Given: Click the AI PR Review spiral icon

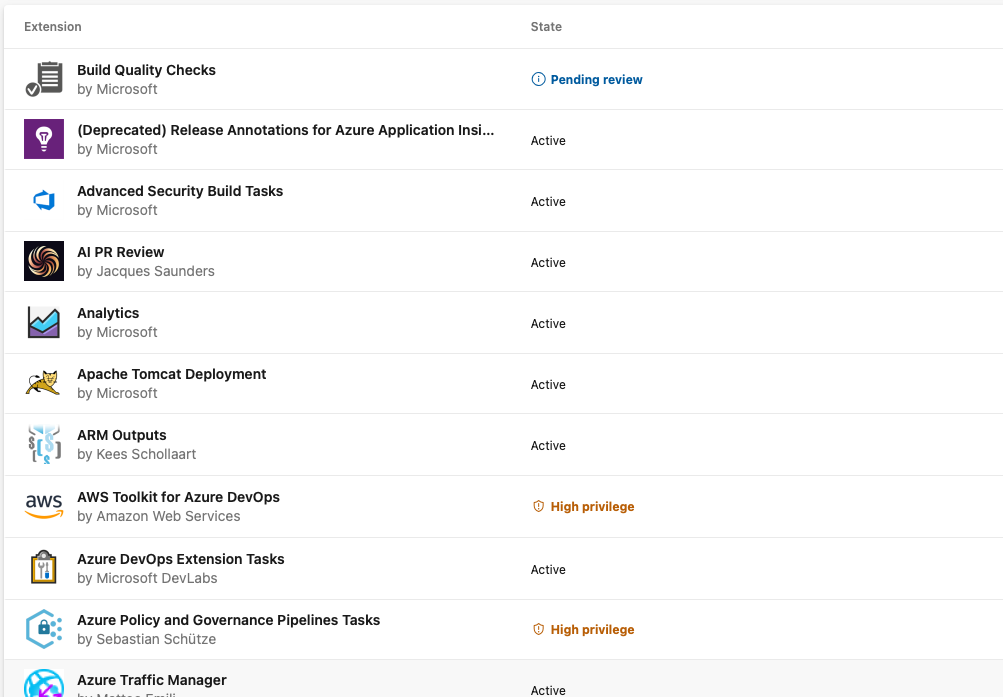Looking at the screenshot, I should 43,261.
